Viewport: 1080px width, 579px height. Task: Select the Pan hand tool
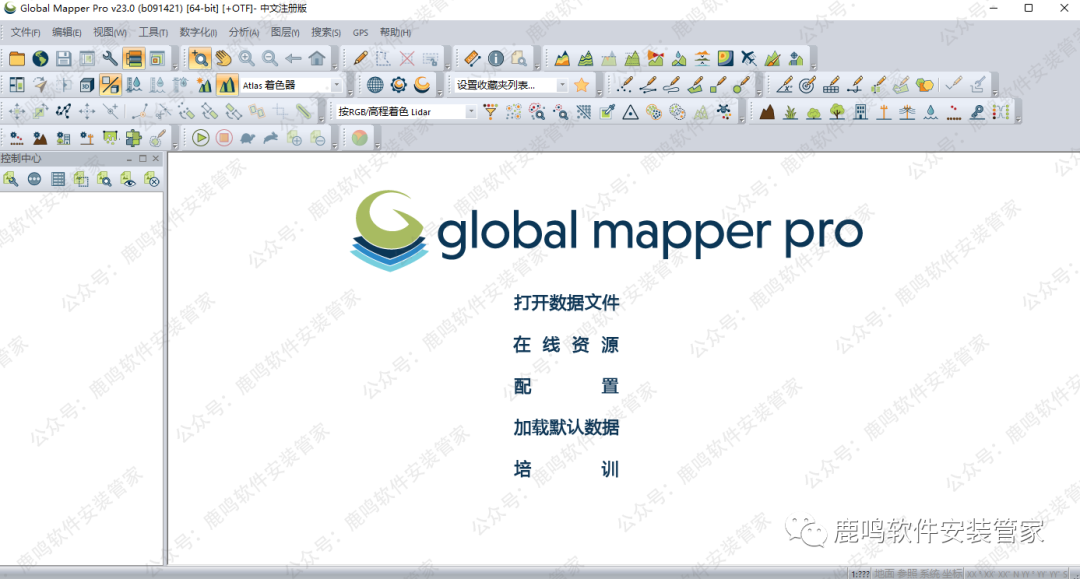pos(223,58)
